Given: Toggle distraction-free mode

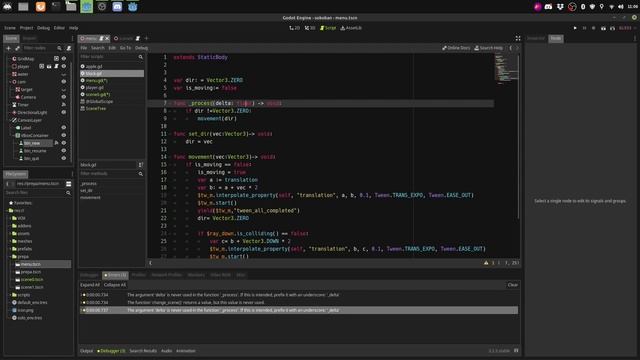Looking at the screenshot, I should click(x=518, y=38).
